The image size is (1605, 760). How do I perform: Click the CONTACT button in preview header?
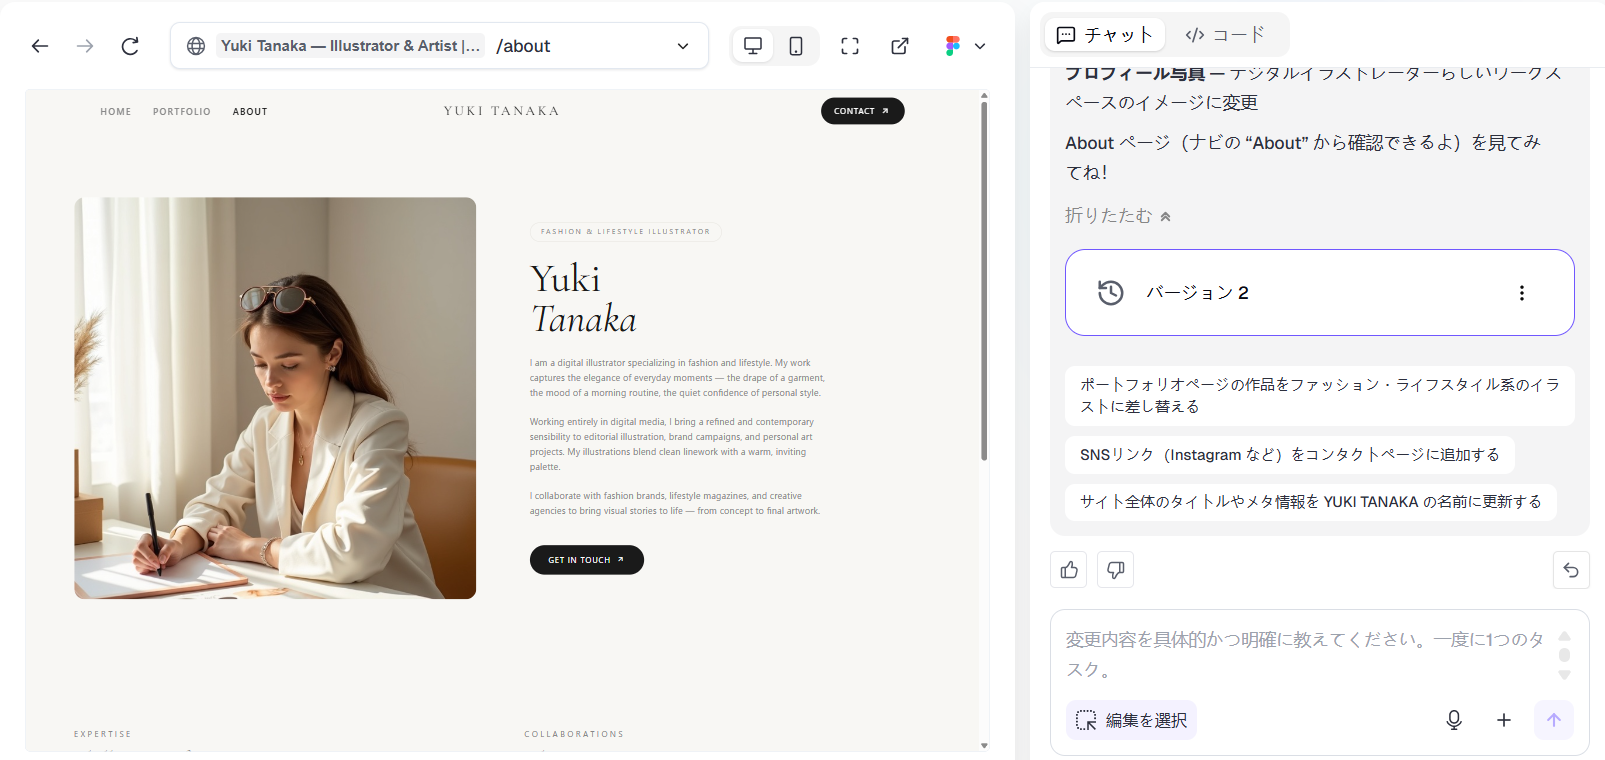862,111
